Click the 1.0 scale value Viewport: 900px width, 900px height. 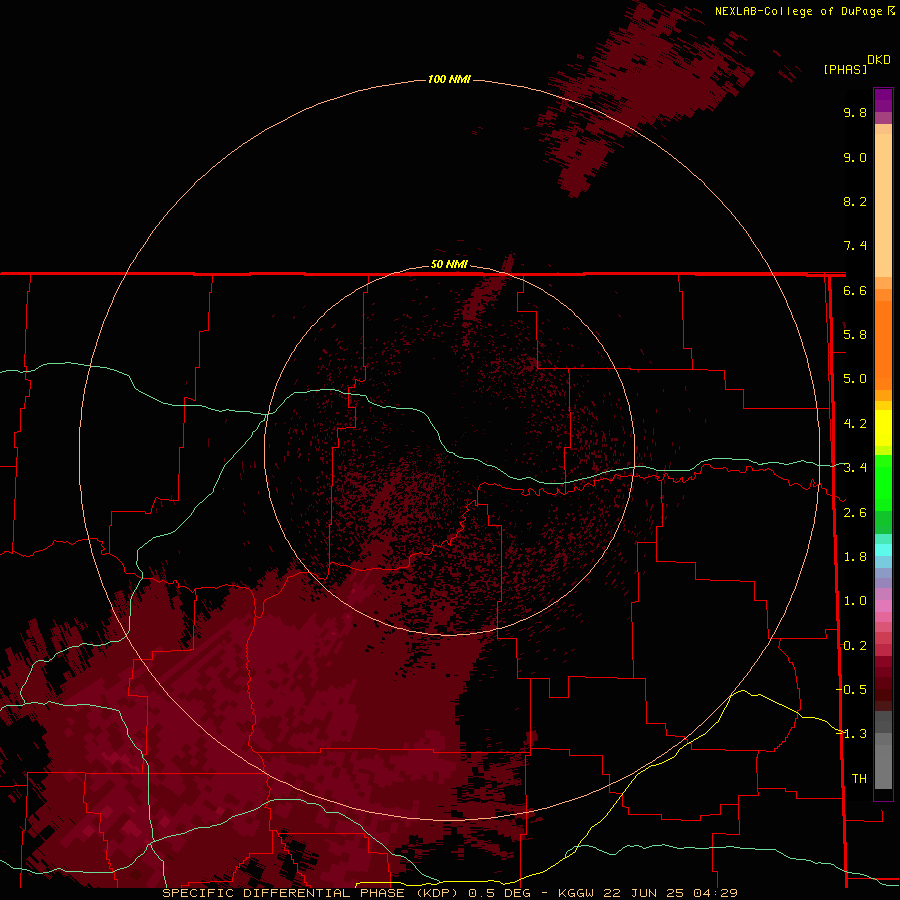point(855,601)
